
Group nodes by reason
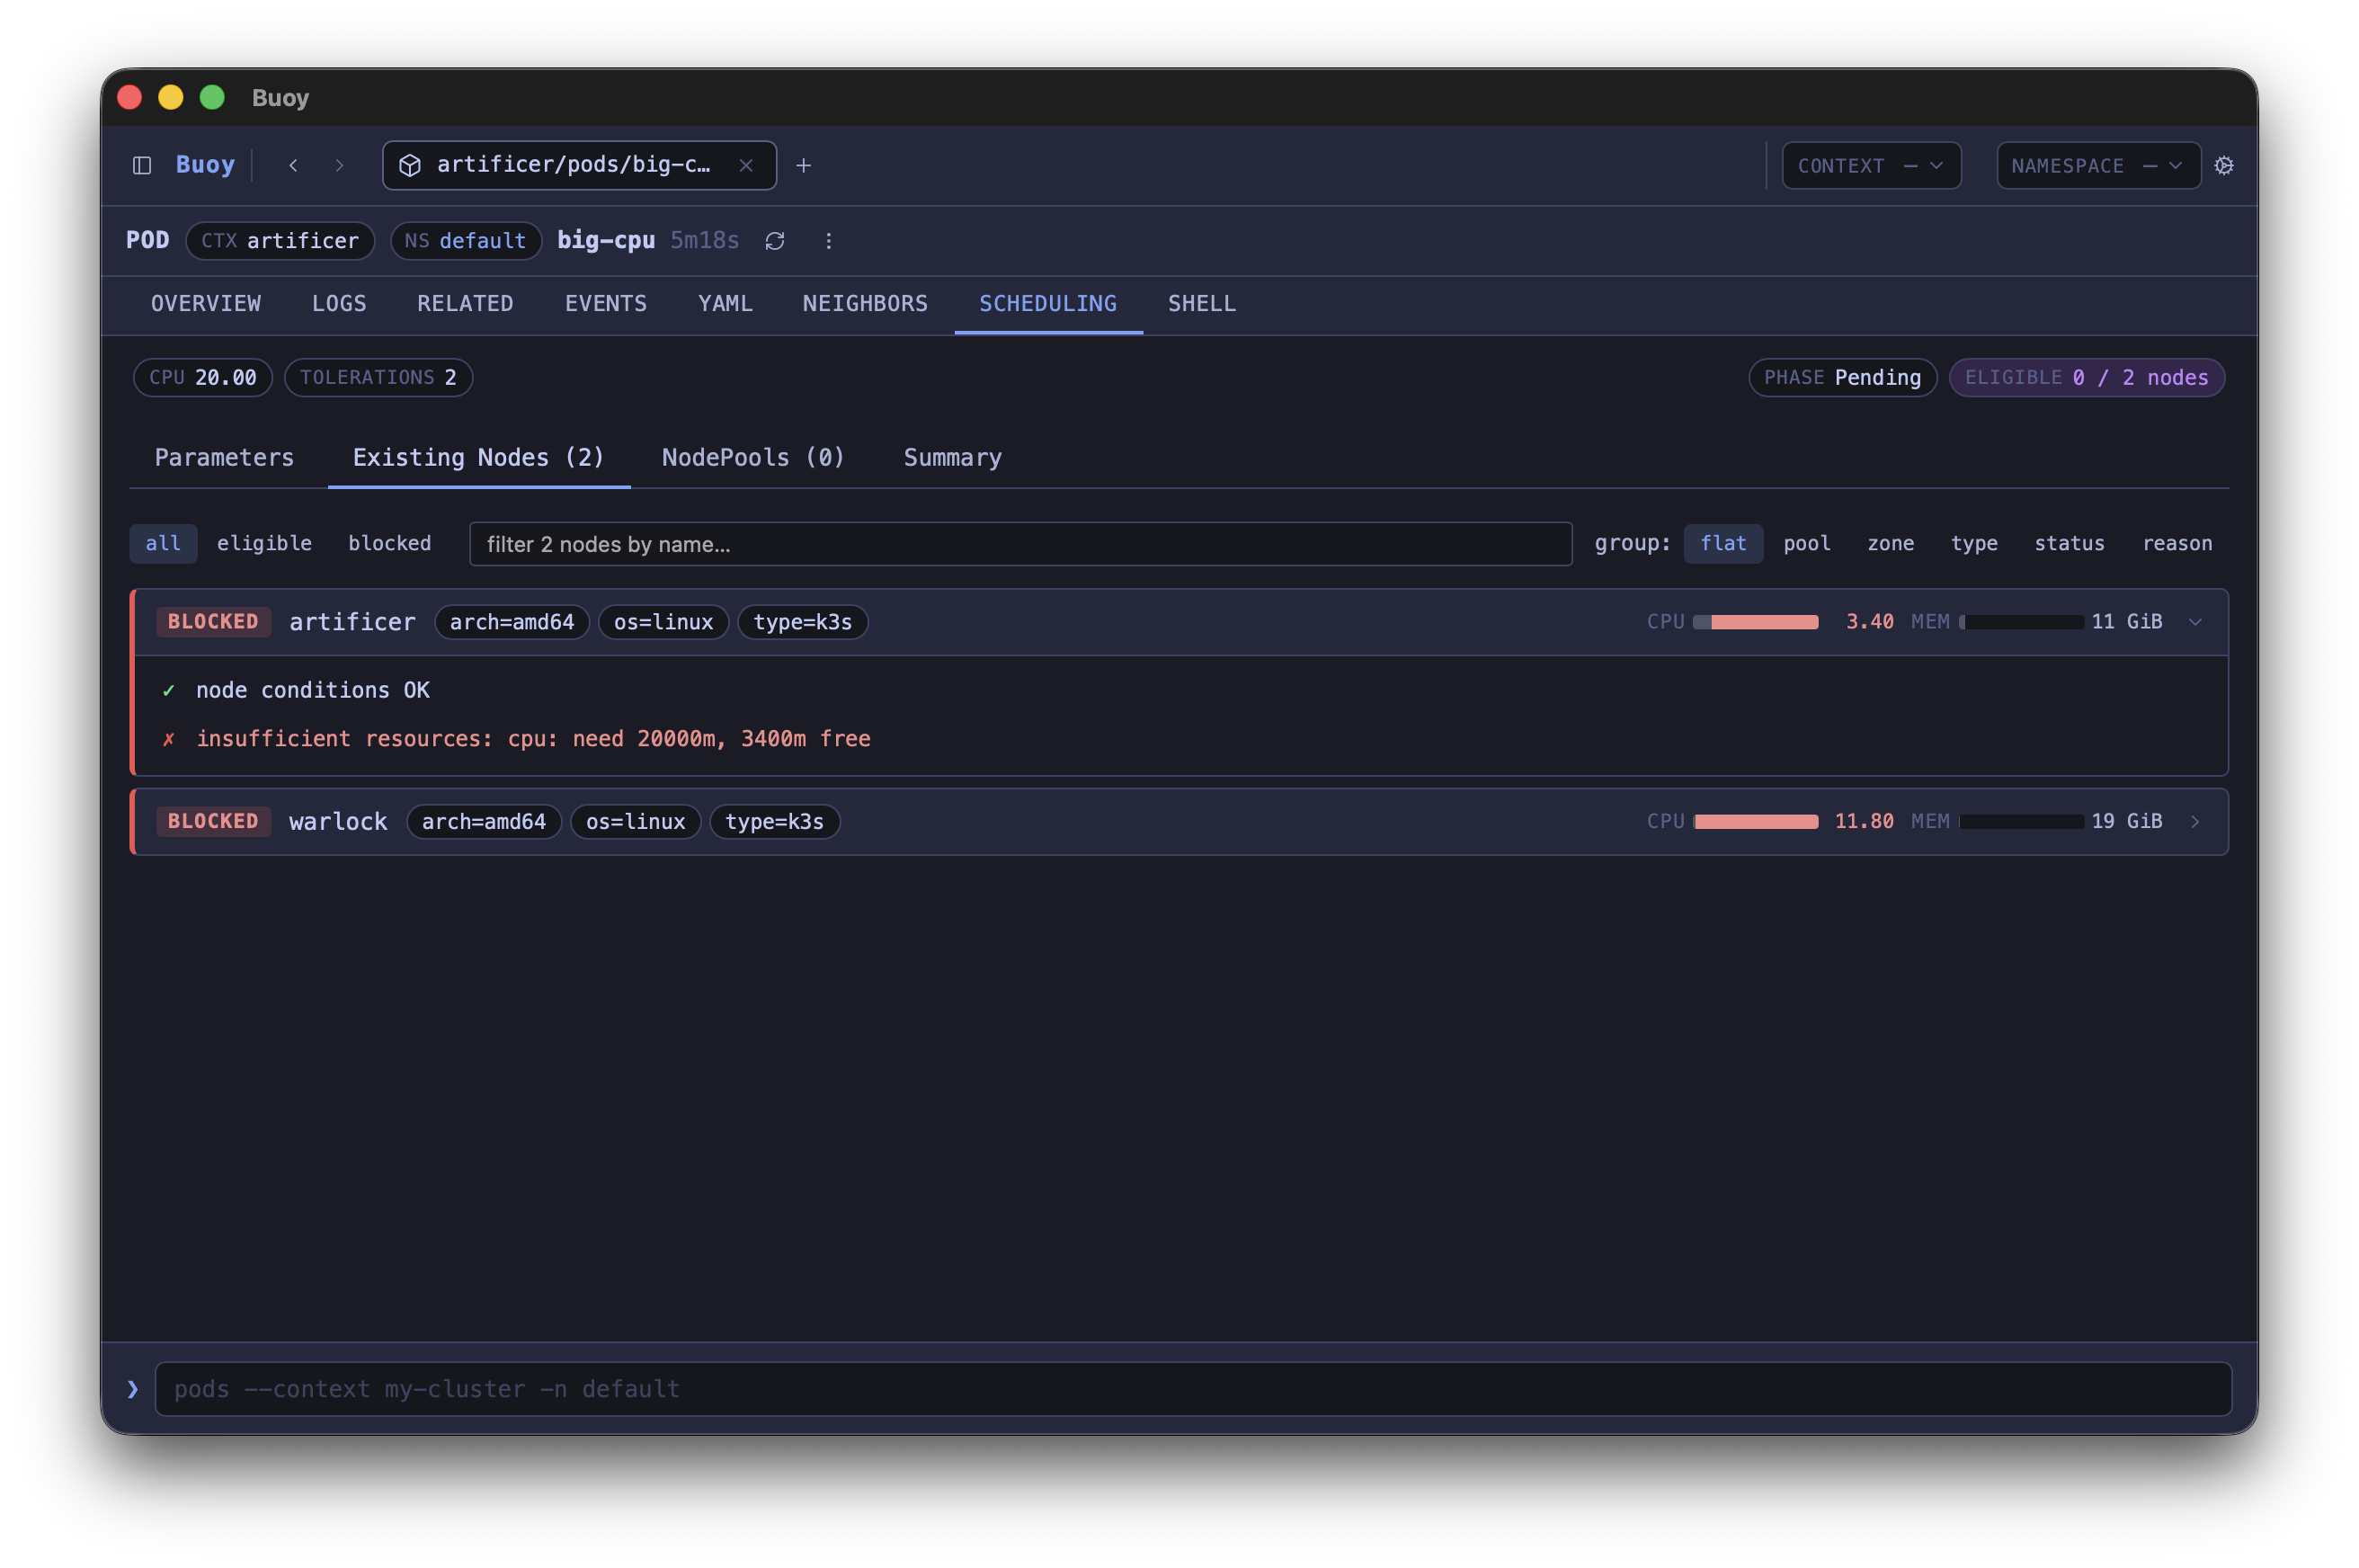[x=2177, y=543]
